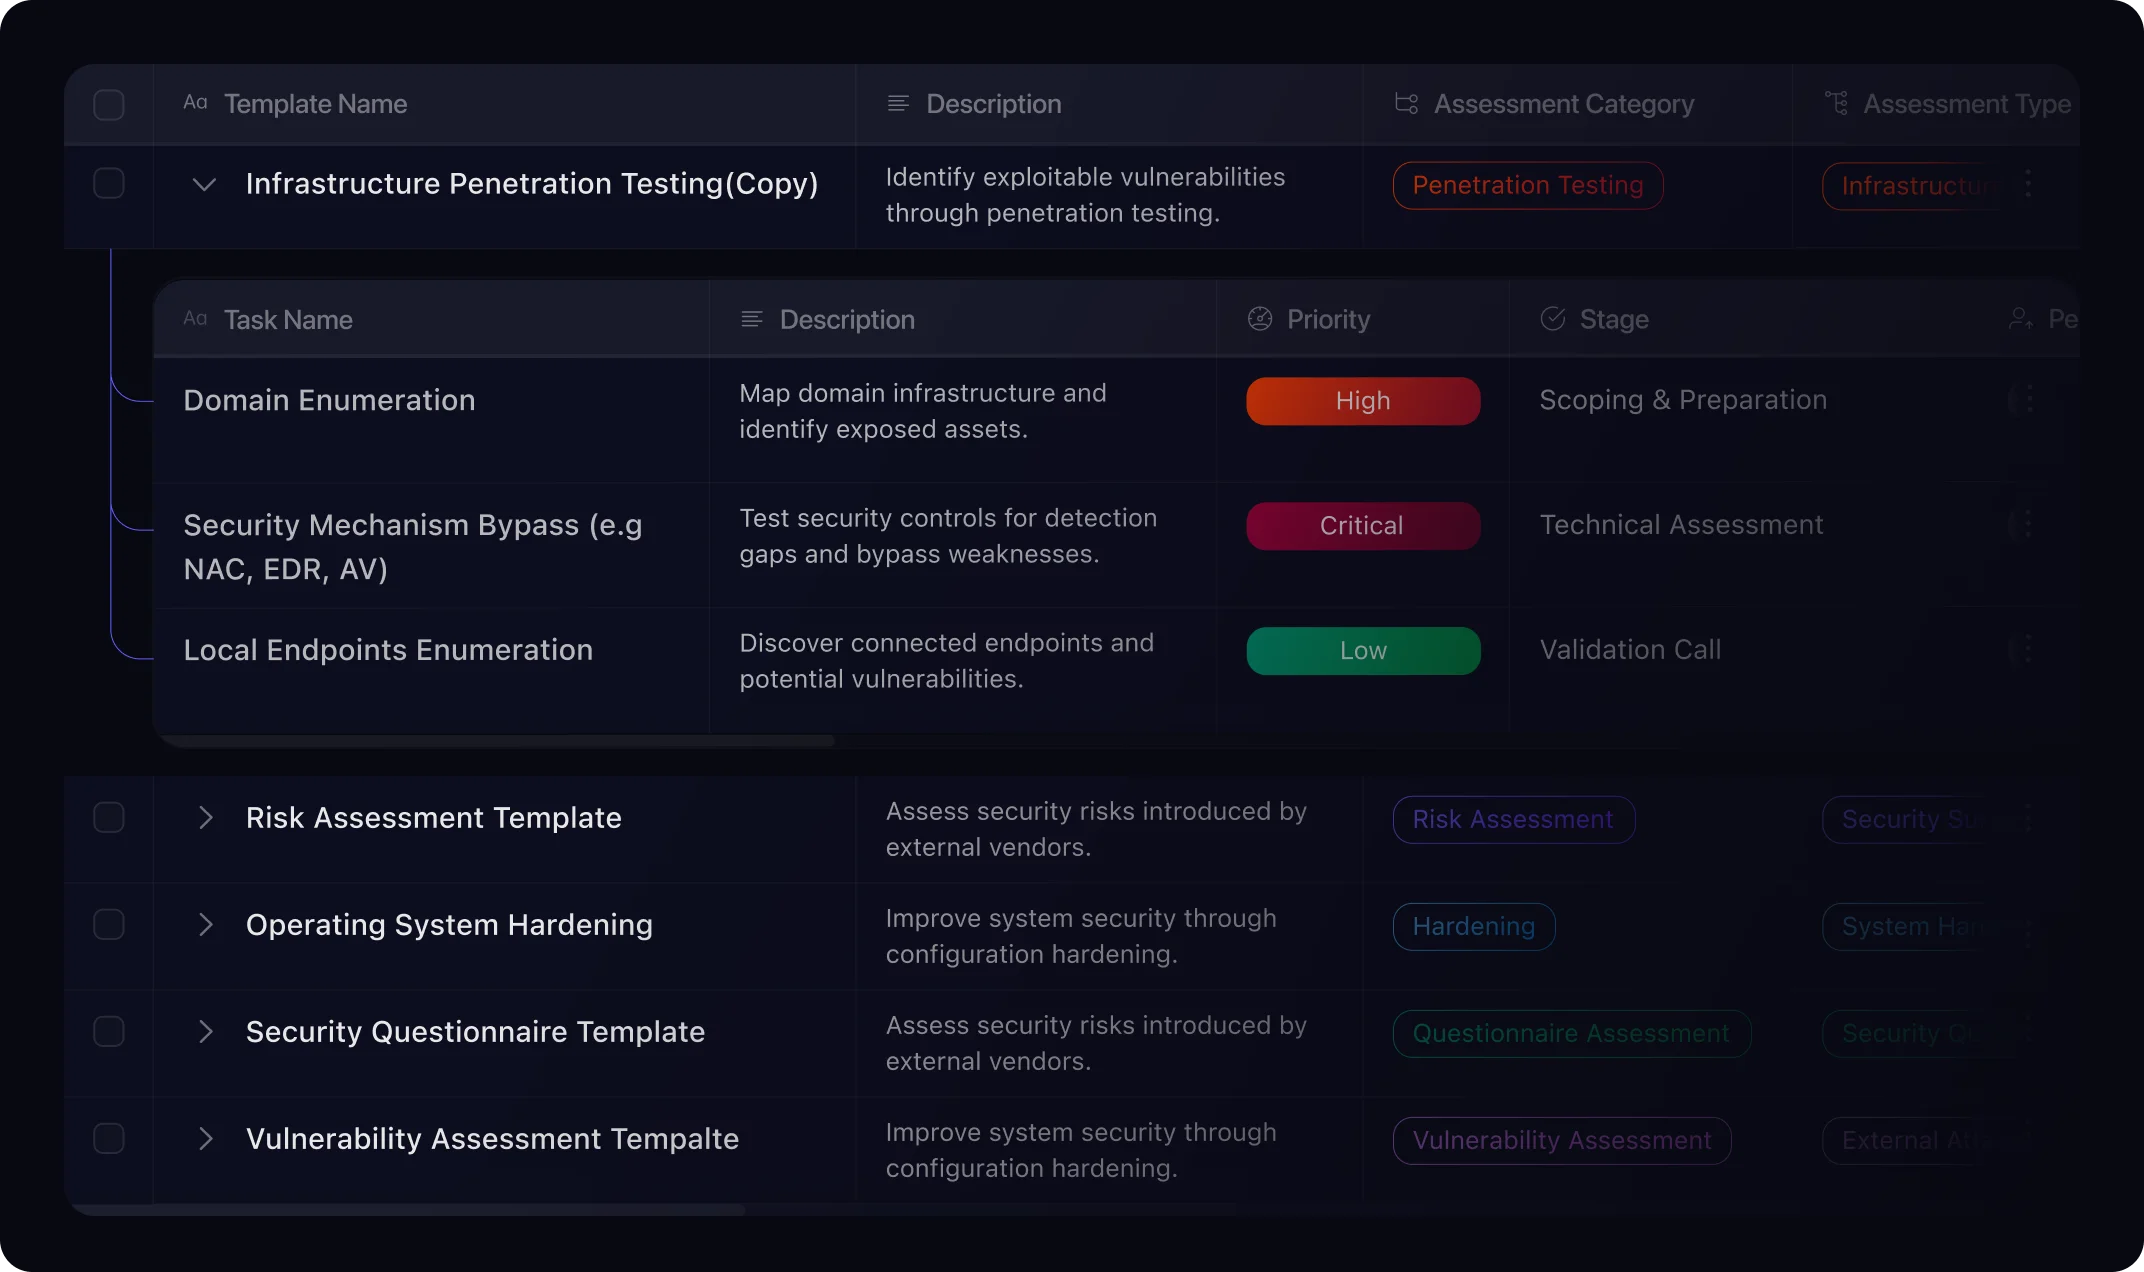Expand the Risk Assessment Template row

(206, 817)
